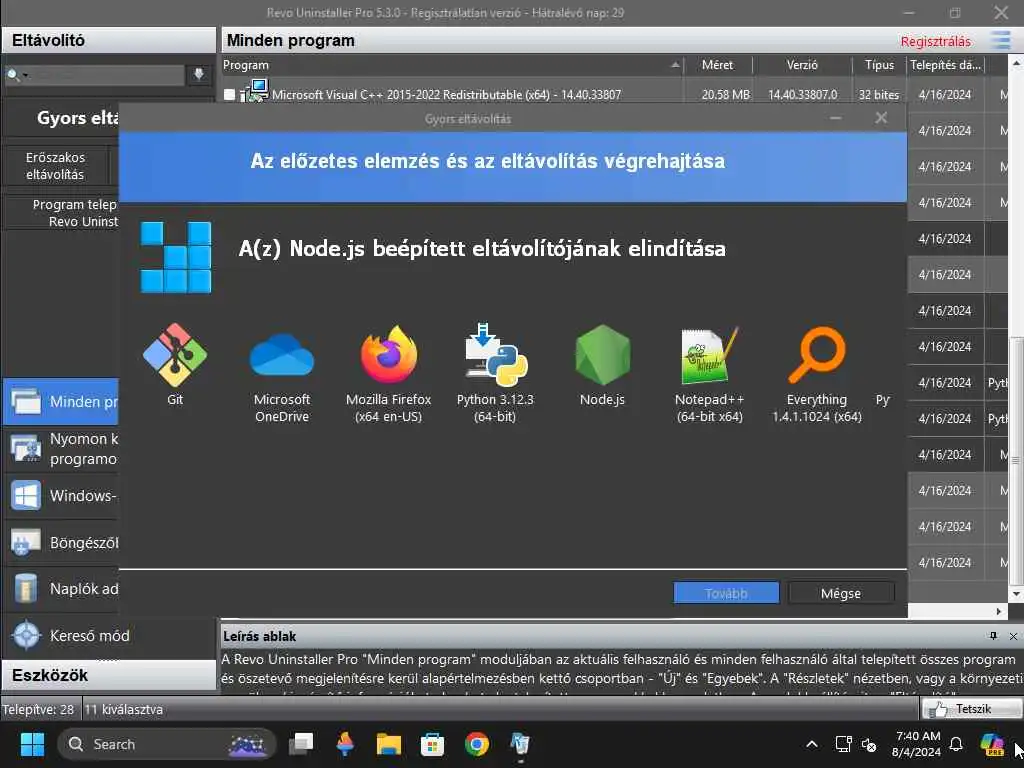The height and width of the screenshot is (768, 1024).
Task: Open the Eszközök section
Action: 108,675
